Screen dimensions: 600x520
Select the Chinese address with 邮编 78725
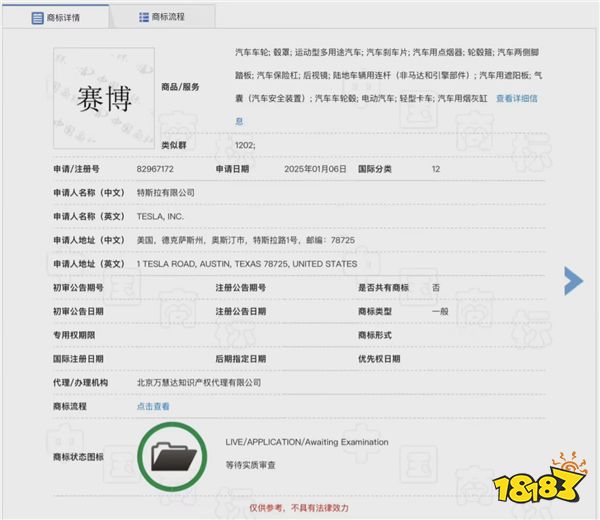pos(246,240)
